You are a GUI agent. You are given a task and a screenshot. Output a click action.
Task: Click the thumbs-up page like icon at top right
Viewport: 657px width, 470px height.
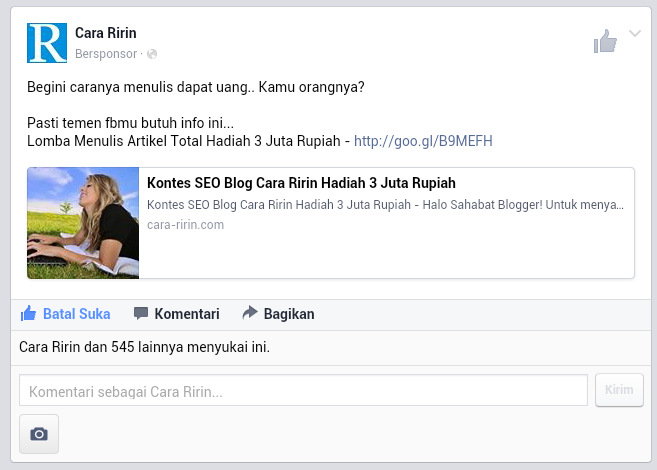point(605,41)
